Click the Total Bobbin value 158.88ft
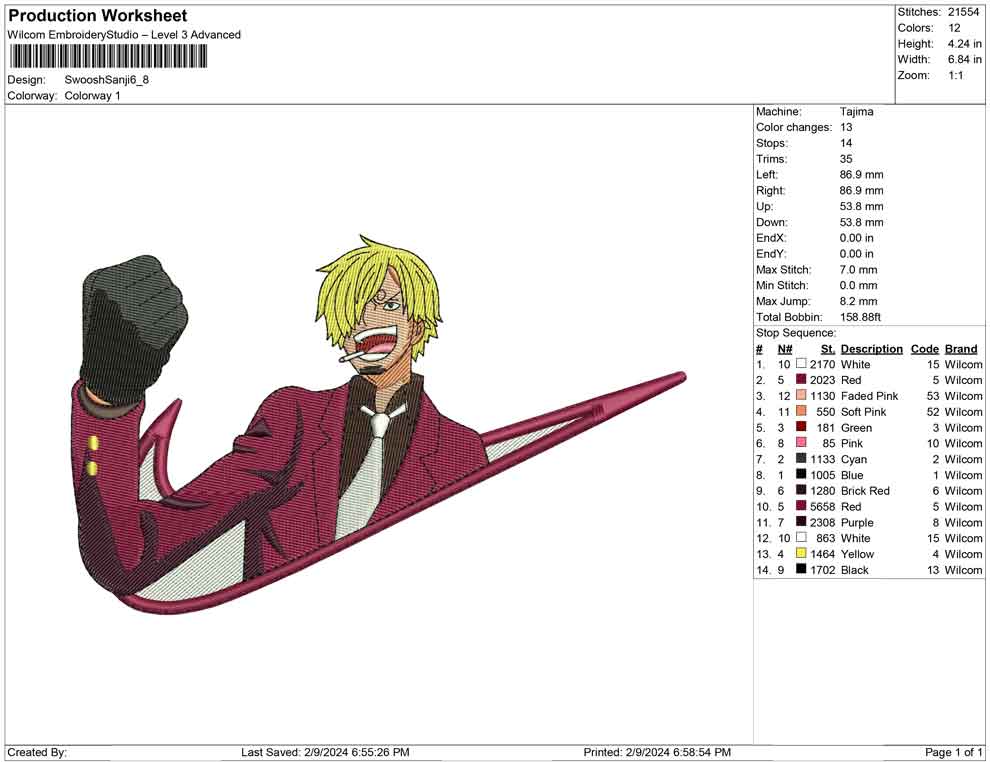This screenshot has height=762, width=990. pos(861,317)
